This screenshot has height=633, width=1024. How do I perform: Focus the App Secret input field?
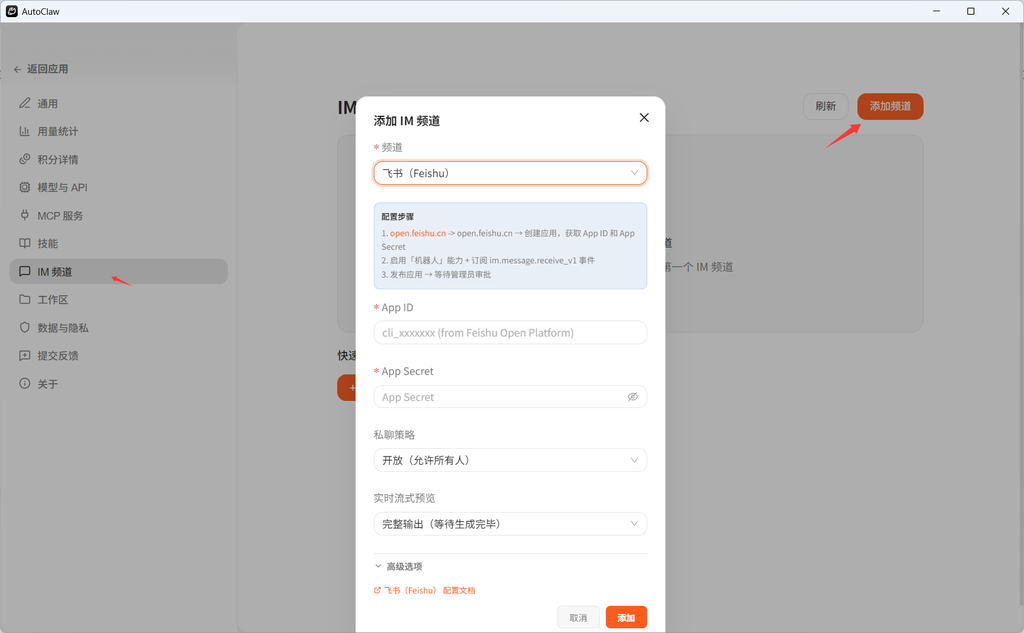pos(510,397)
